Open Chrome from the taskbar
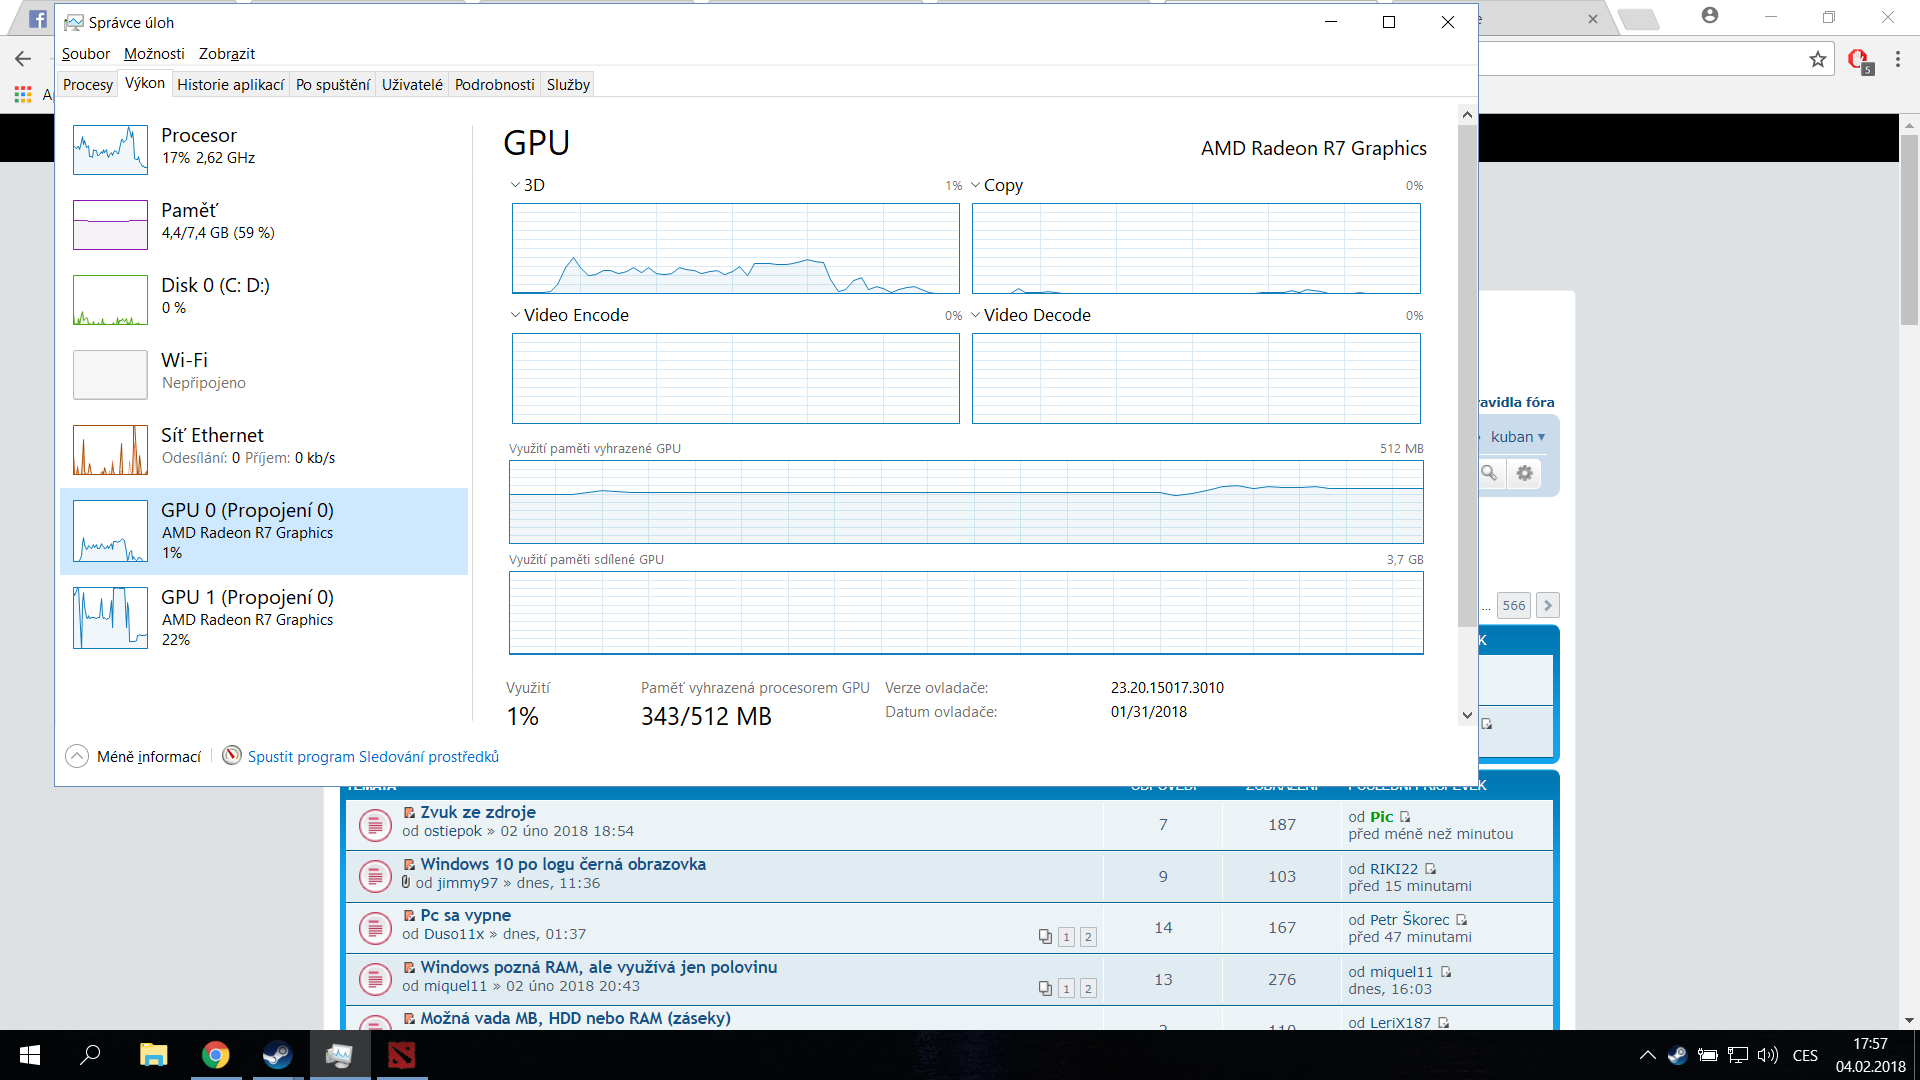The image size is (1920, 1080). [x=215, y=1055]
